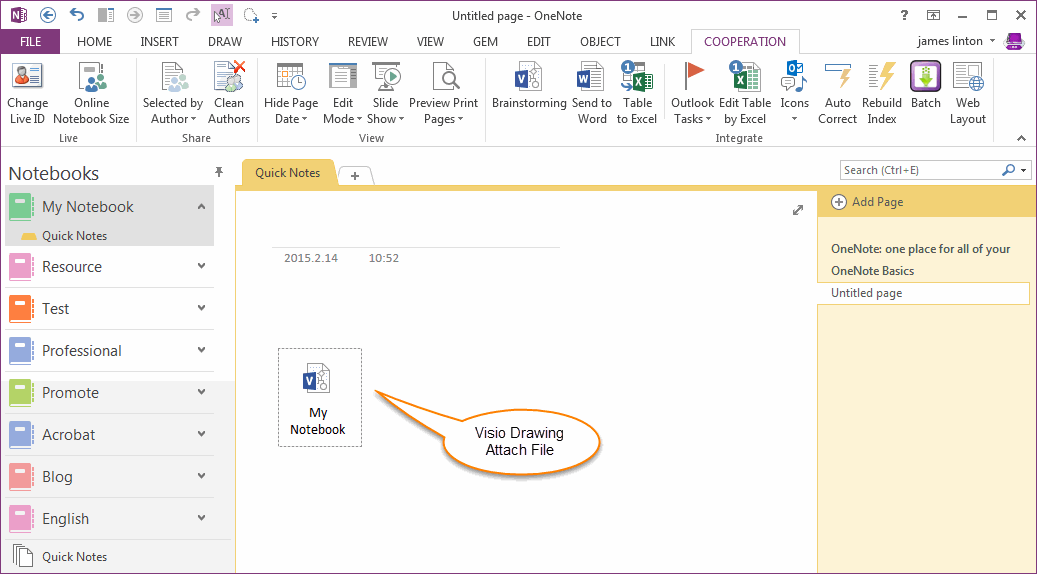This screenshot has width=1037, height=574.
Task: Click Hide Page Date icon
Action: [291, 77]
